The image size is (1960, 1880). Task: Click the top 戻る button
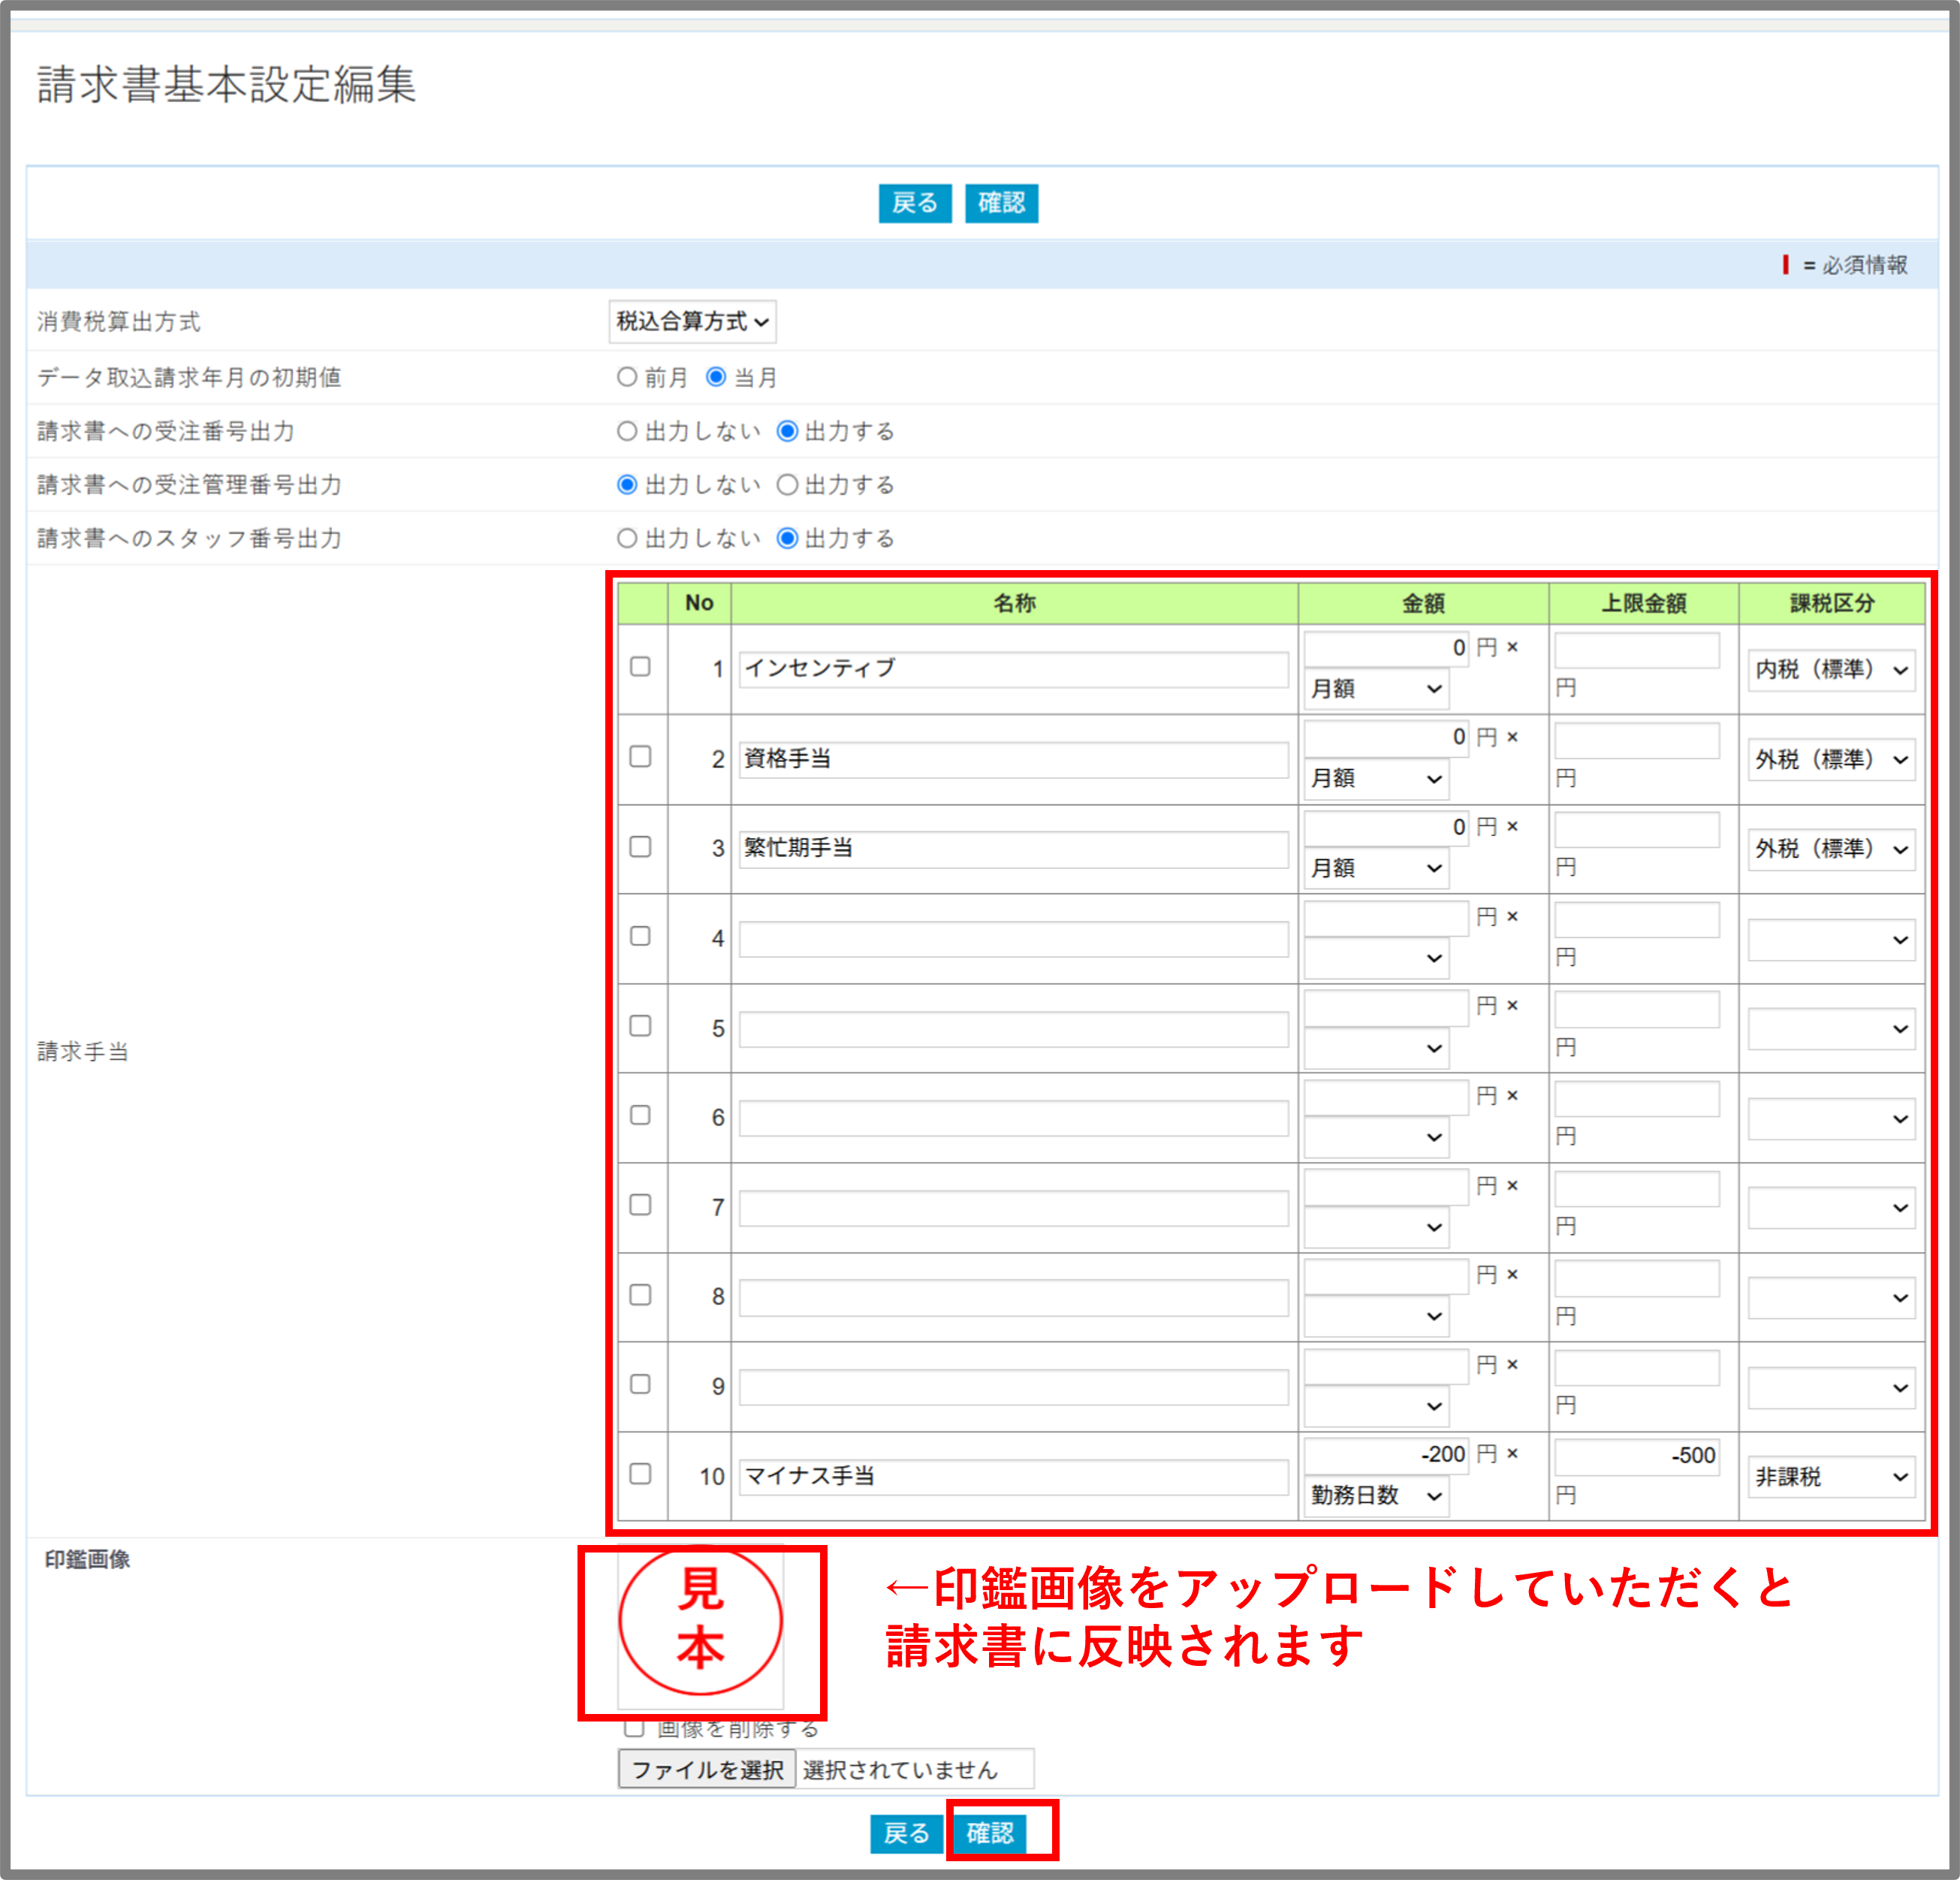click(914, 203)
